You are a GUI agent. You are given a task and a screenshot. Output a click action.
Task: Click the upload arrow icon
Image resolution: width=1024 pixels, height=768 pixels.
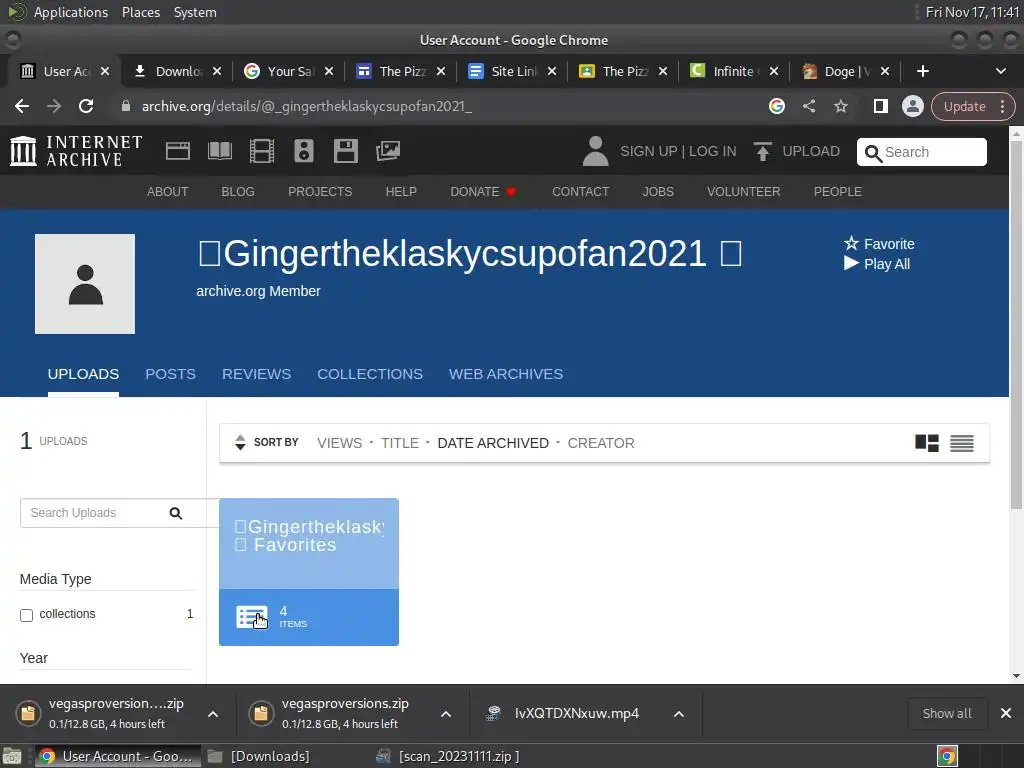pos(762,152)
